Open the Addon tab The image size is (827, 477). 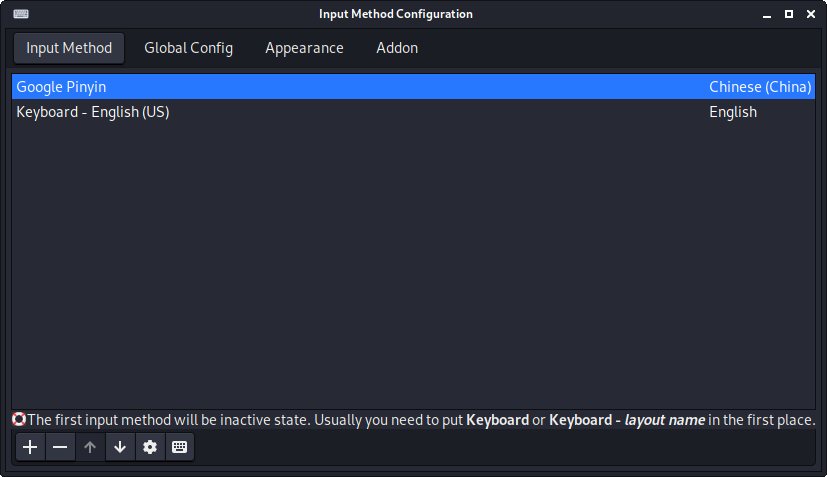(397, 48)
